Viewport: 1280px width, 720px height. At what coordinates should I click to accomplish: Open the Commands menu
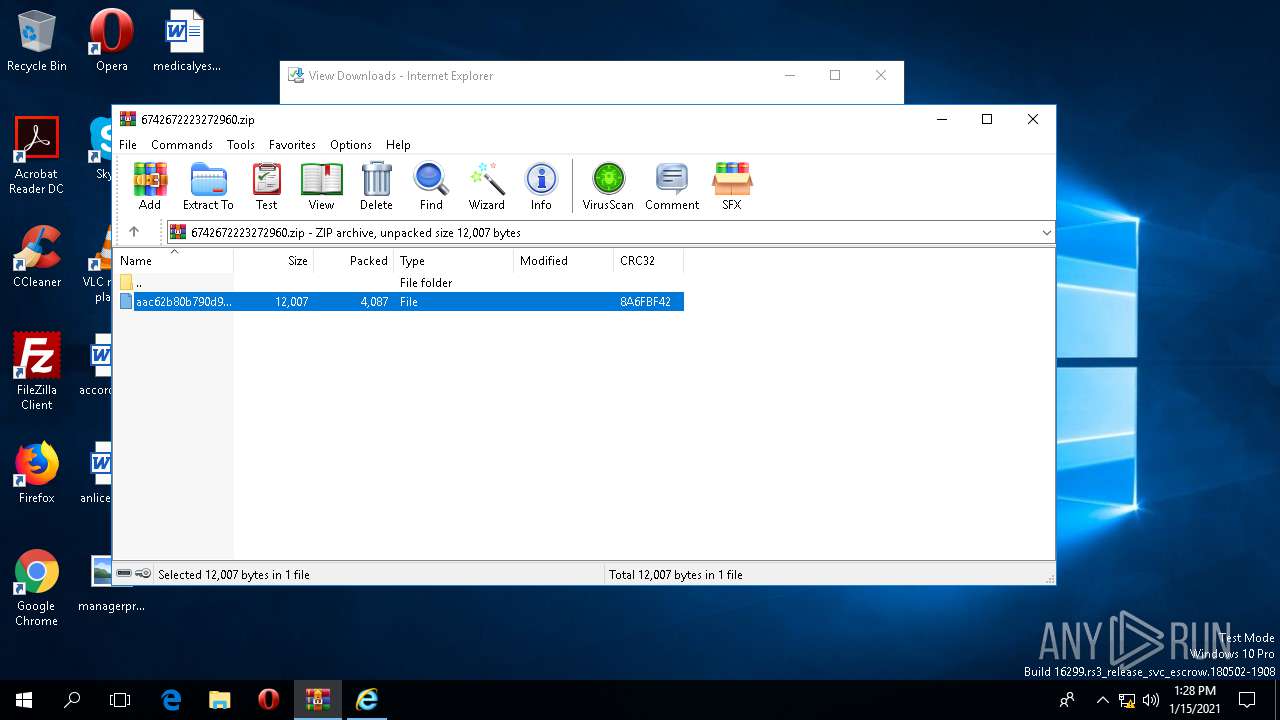click(182, 145)
